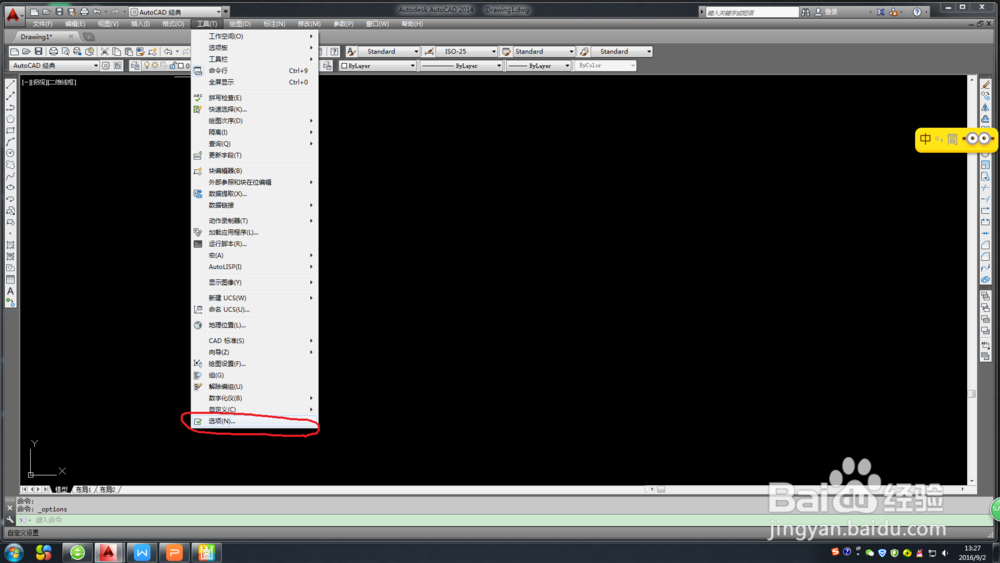
Task: Click Windows Start button
Action: coord(14,552)
